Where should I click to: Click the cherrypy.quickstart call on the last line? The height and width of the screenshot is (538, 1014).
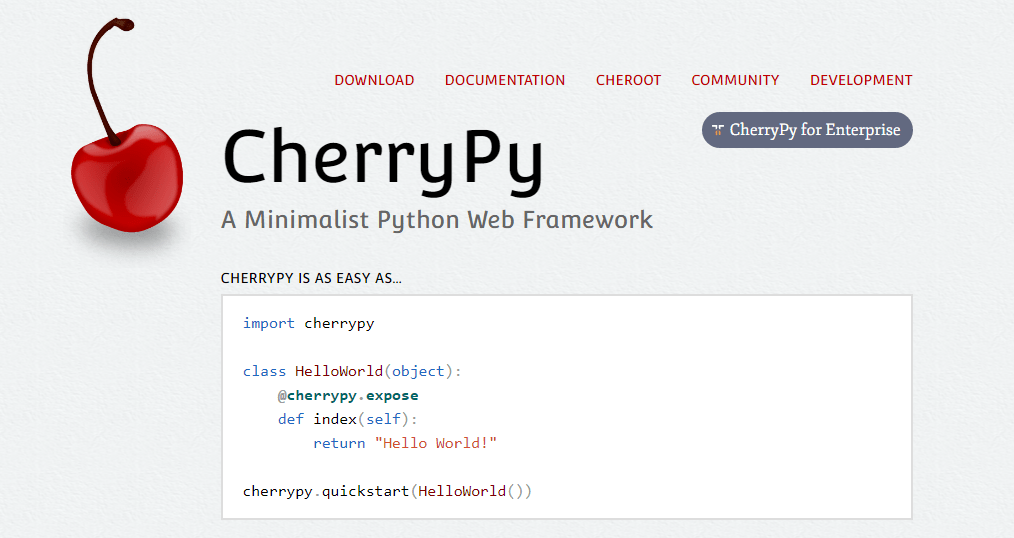click(330, 491)
